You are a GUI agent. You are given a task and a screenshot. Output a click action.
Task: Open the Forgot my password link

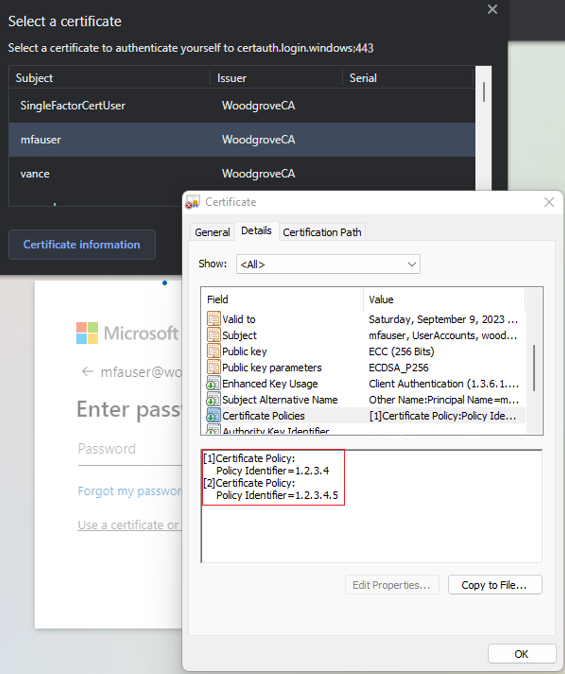130,491
